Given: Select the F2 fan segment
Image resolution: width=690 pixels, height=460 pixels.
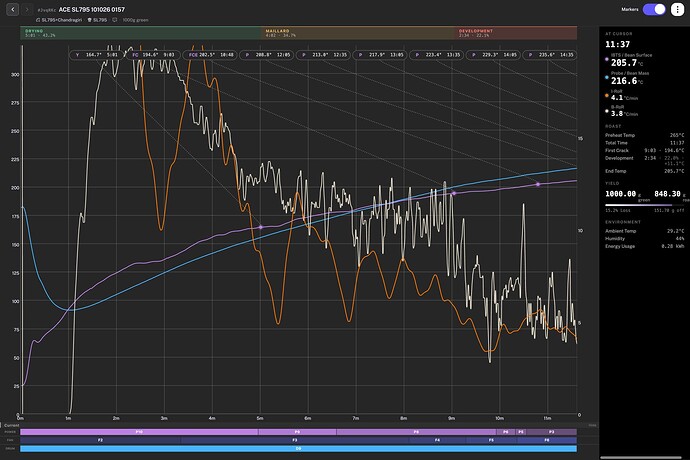Looking at the screenshot, I should click(100, 440).
